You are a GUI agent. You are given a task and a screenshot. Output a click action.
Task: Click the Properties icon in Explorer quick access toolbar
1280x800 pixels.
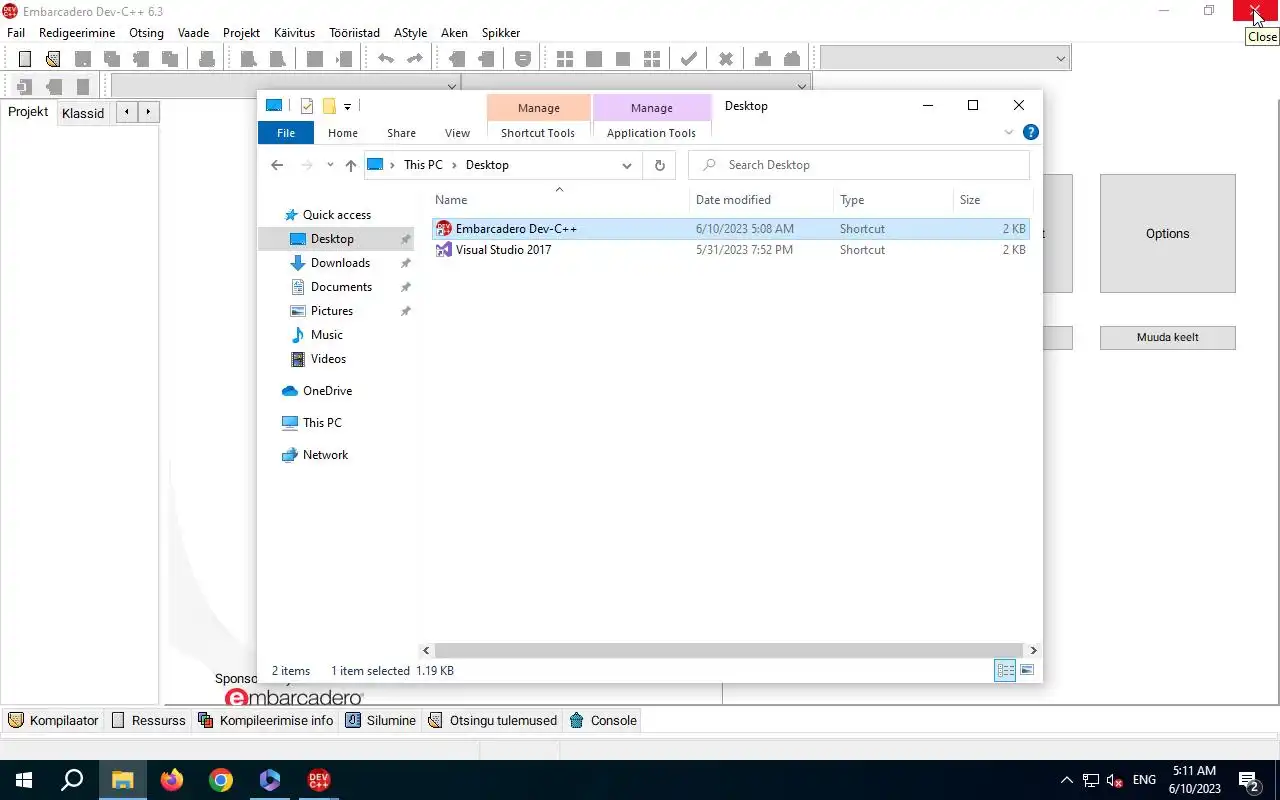tap(307, 106)
